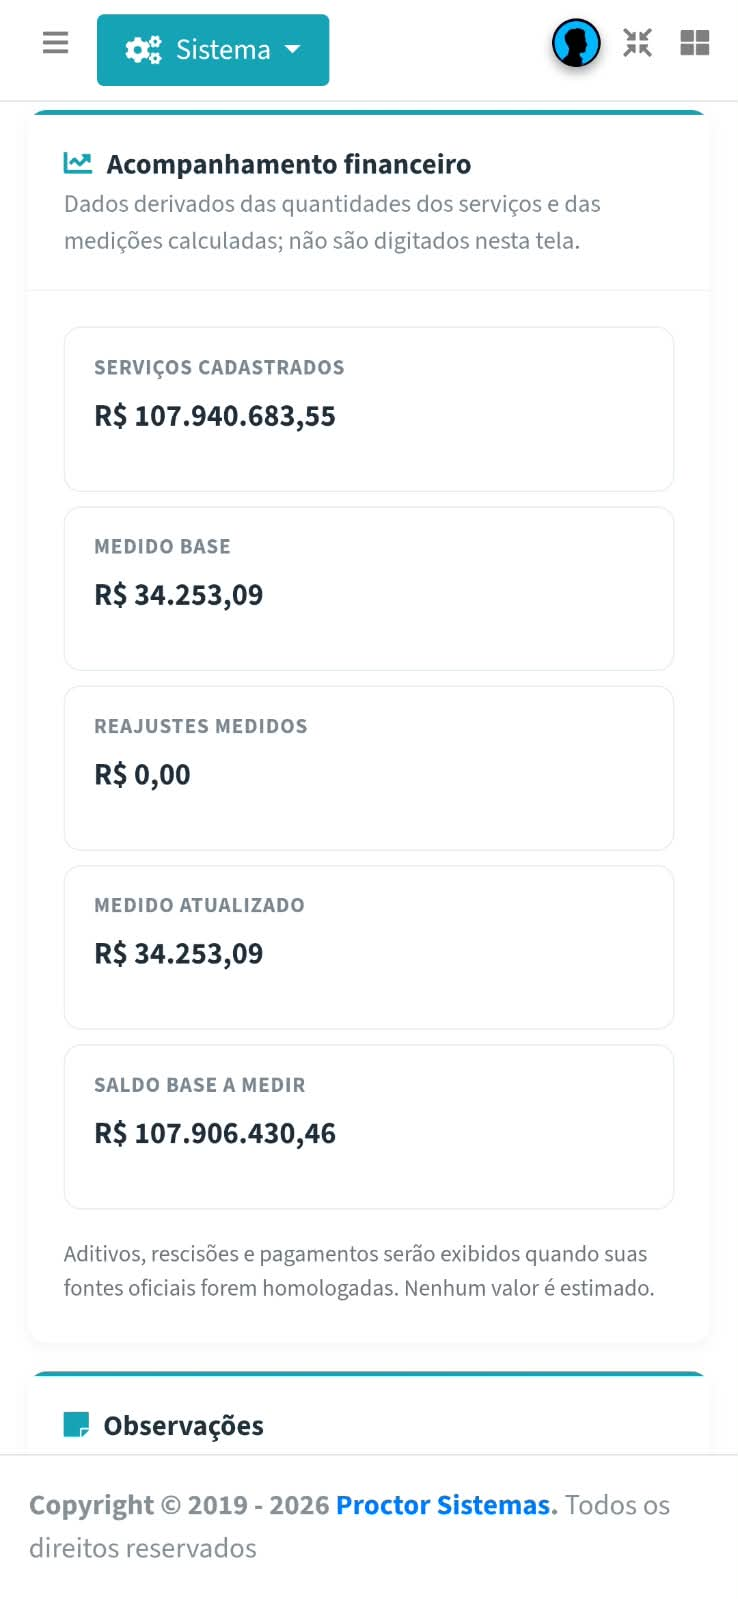Open the hamburger navigation menu

56,43
